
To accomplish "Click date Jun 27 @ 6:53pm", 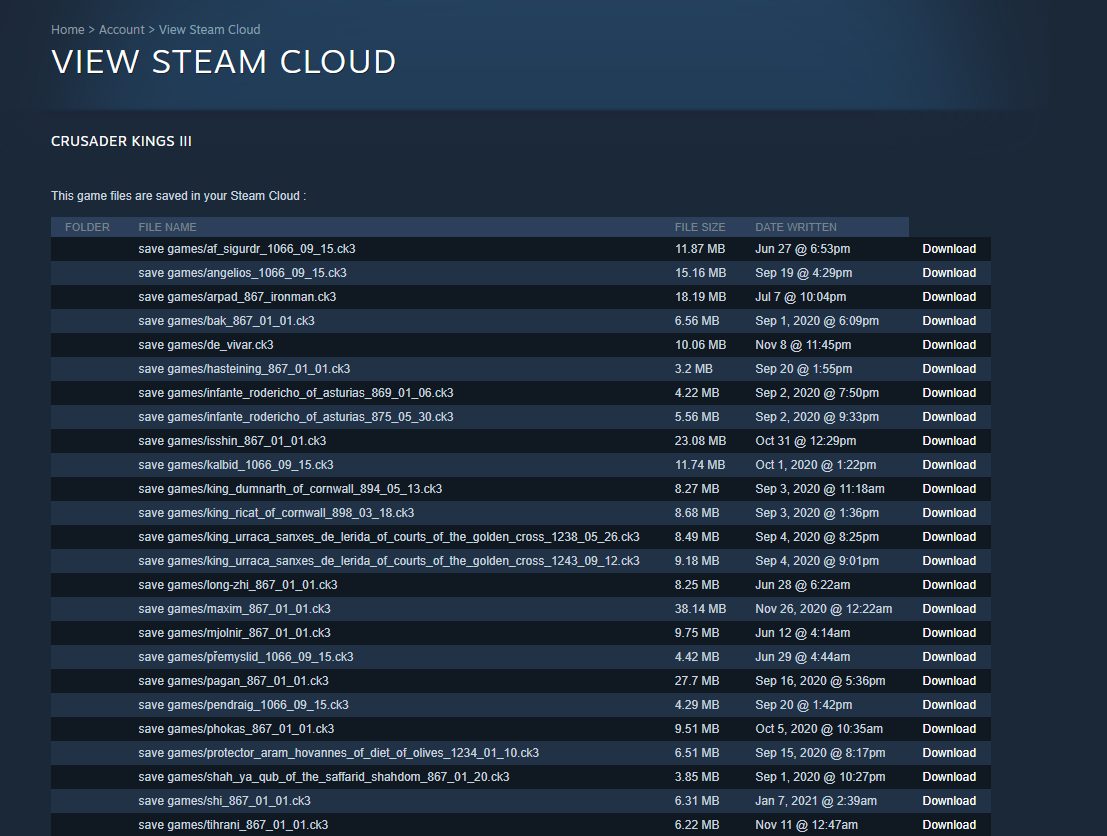I will point(803,249).
